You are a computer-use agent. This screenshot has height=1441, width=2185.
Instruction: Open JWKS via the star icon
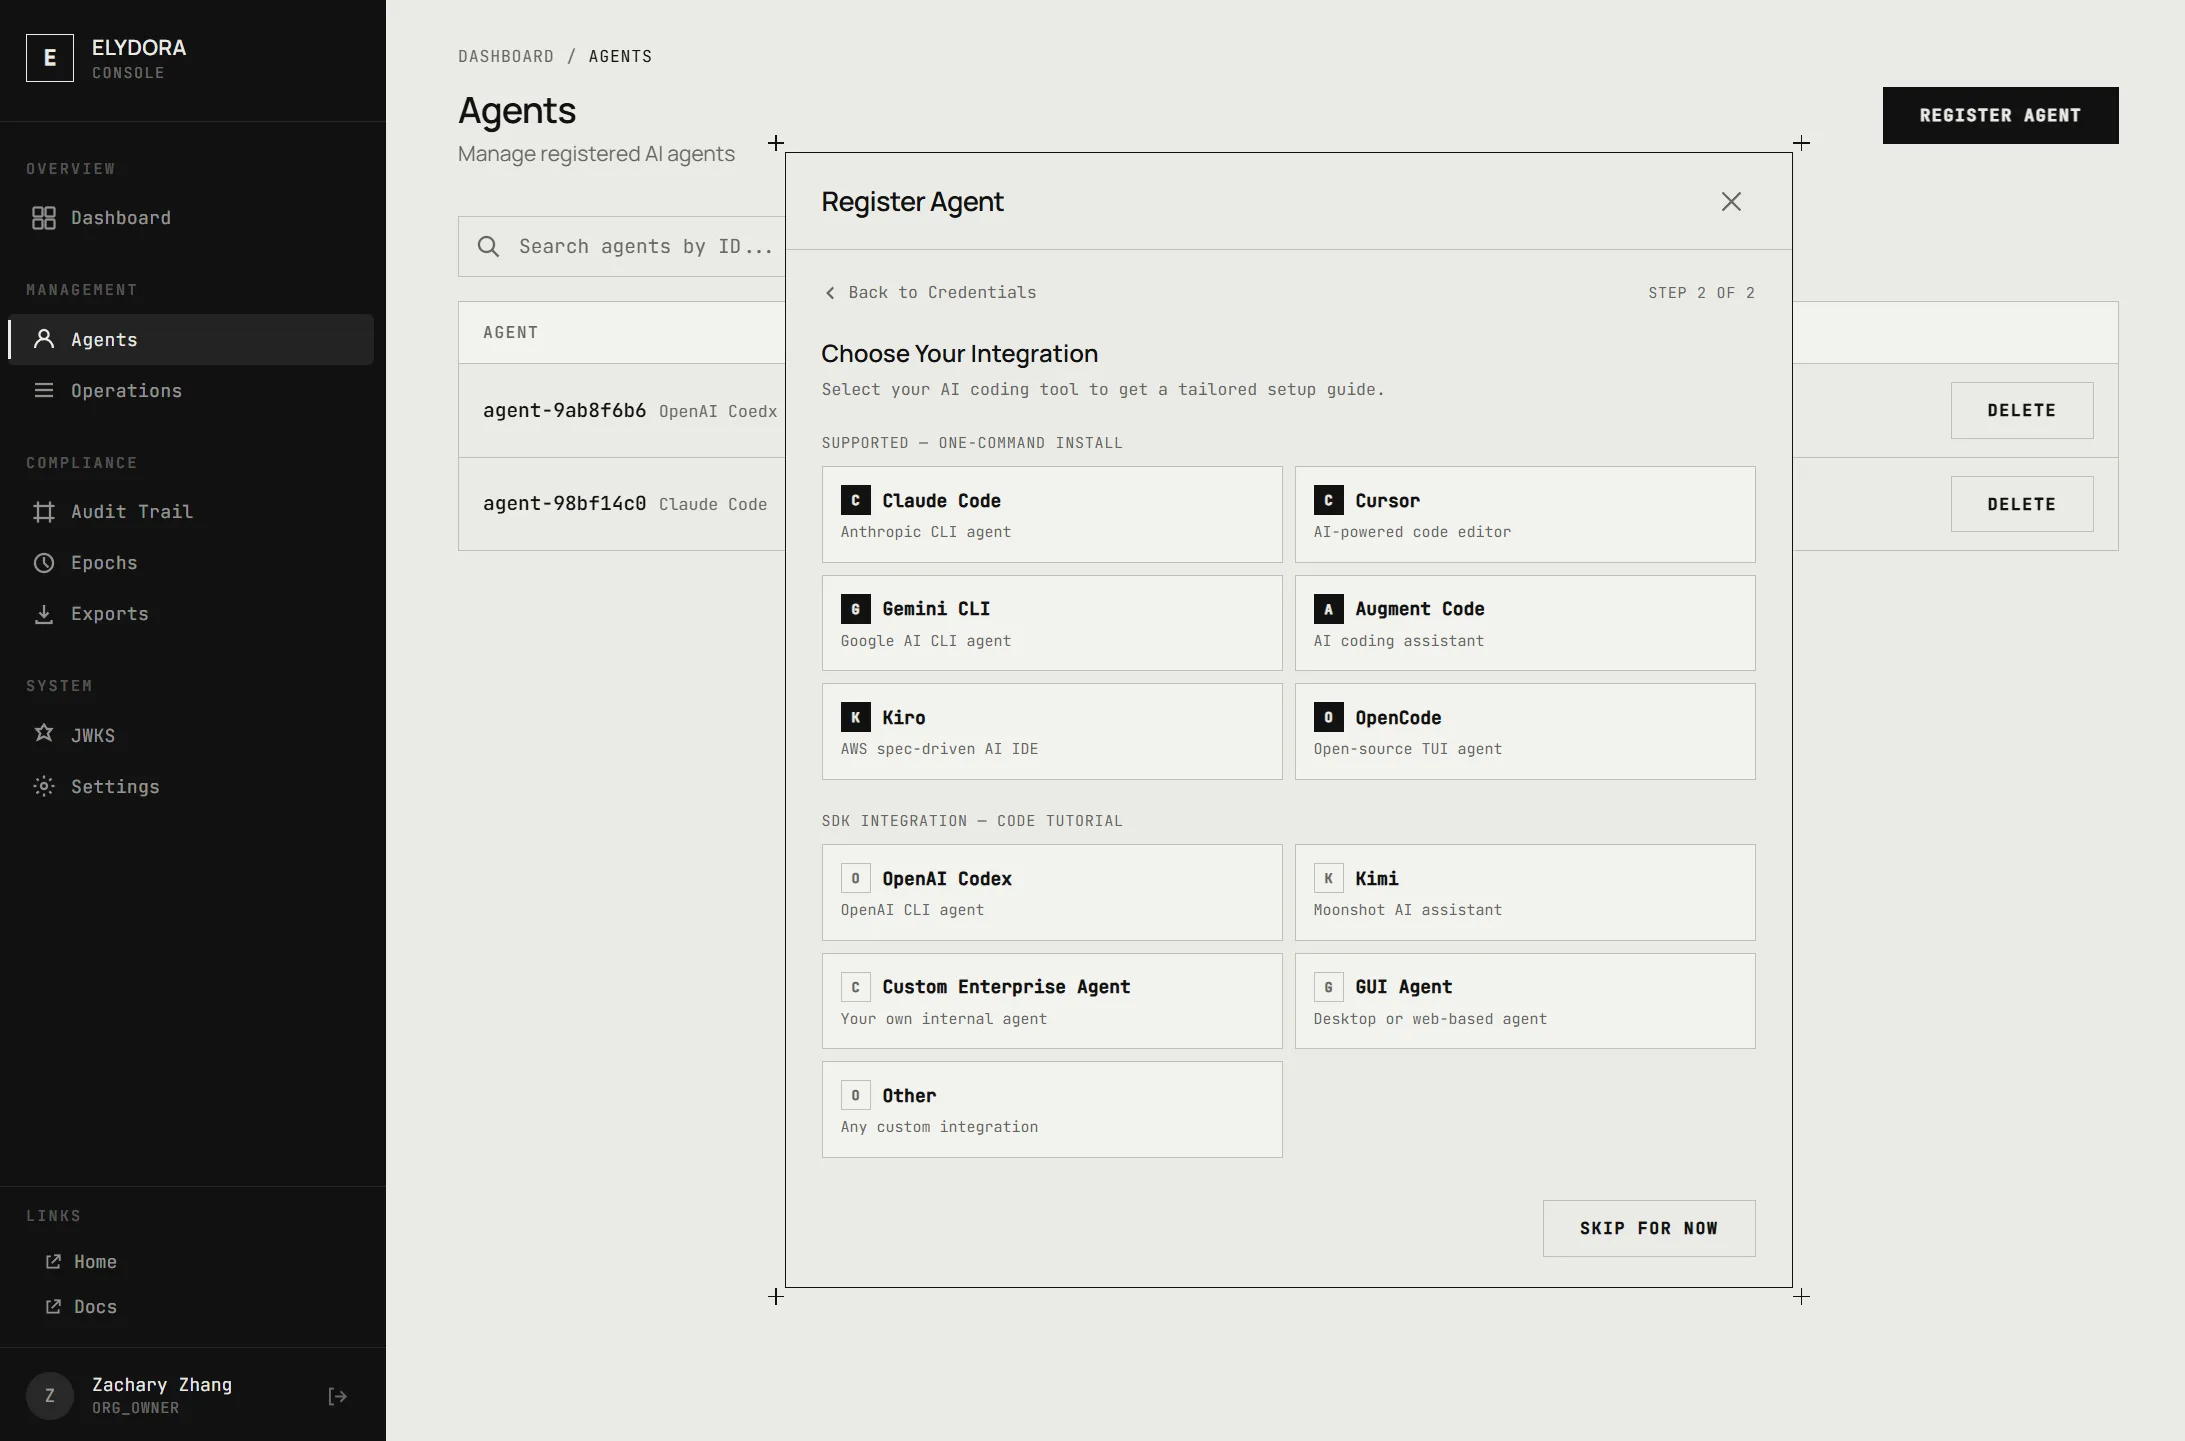[44, 735]
